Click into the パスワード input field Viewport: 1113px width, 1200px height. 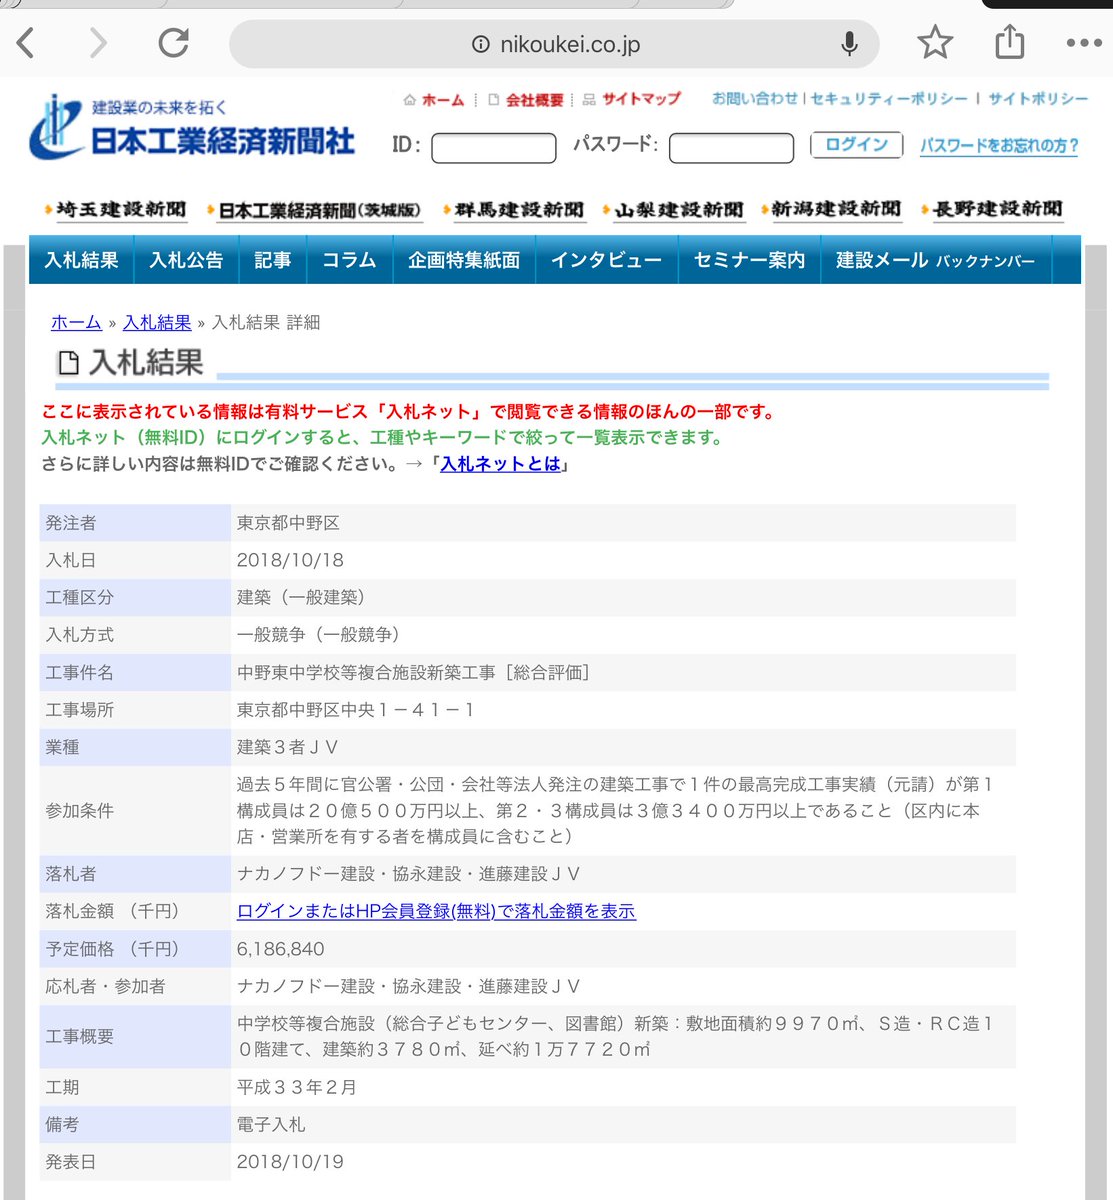[x=731, y=148]
